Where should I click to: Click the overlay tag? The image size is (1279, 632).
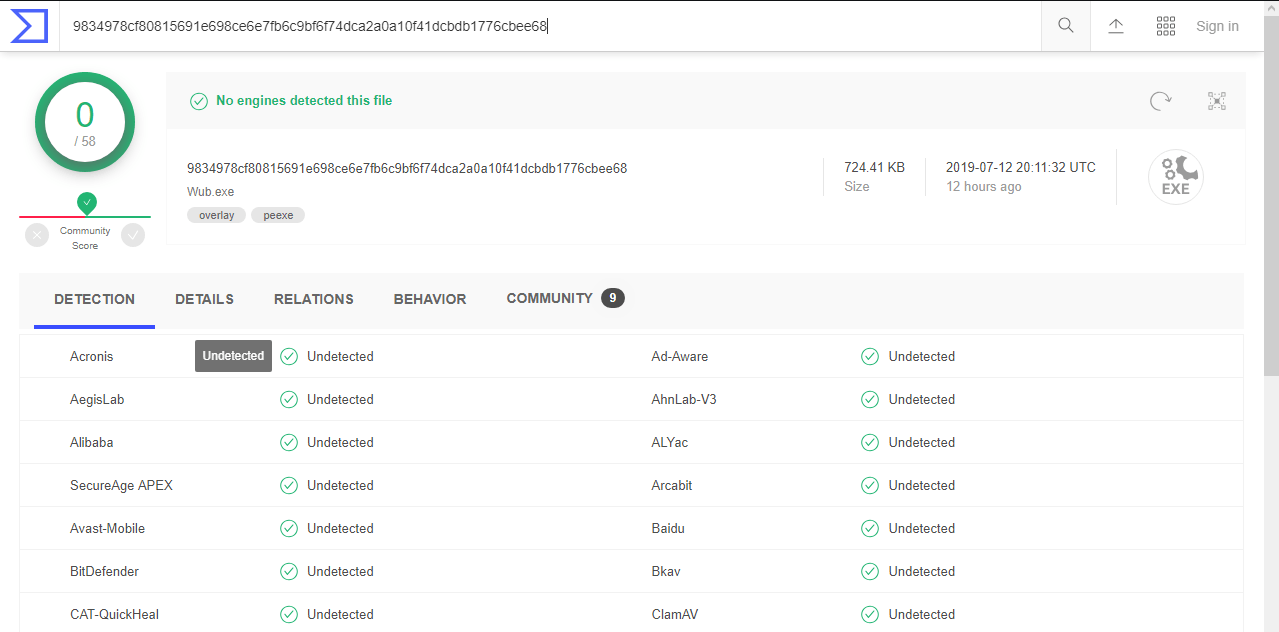[216, 215]
